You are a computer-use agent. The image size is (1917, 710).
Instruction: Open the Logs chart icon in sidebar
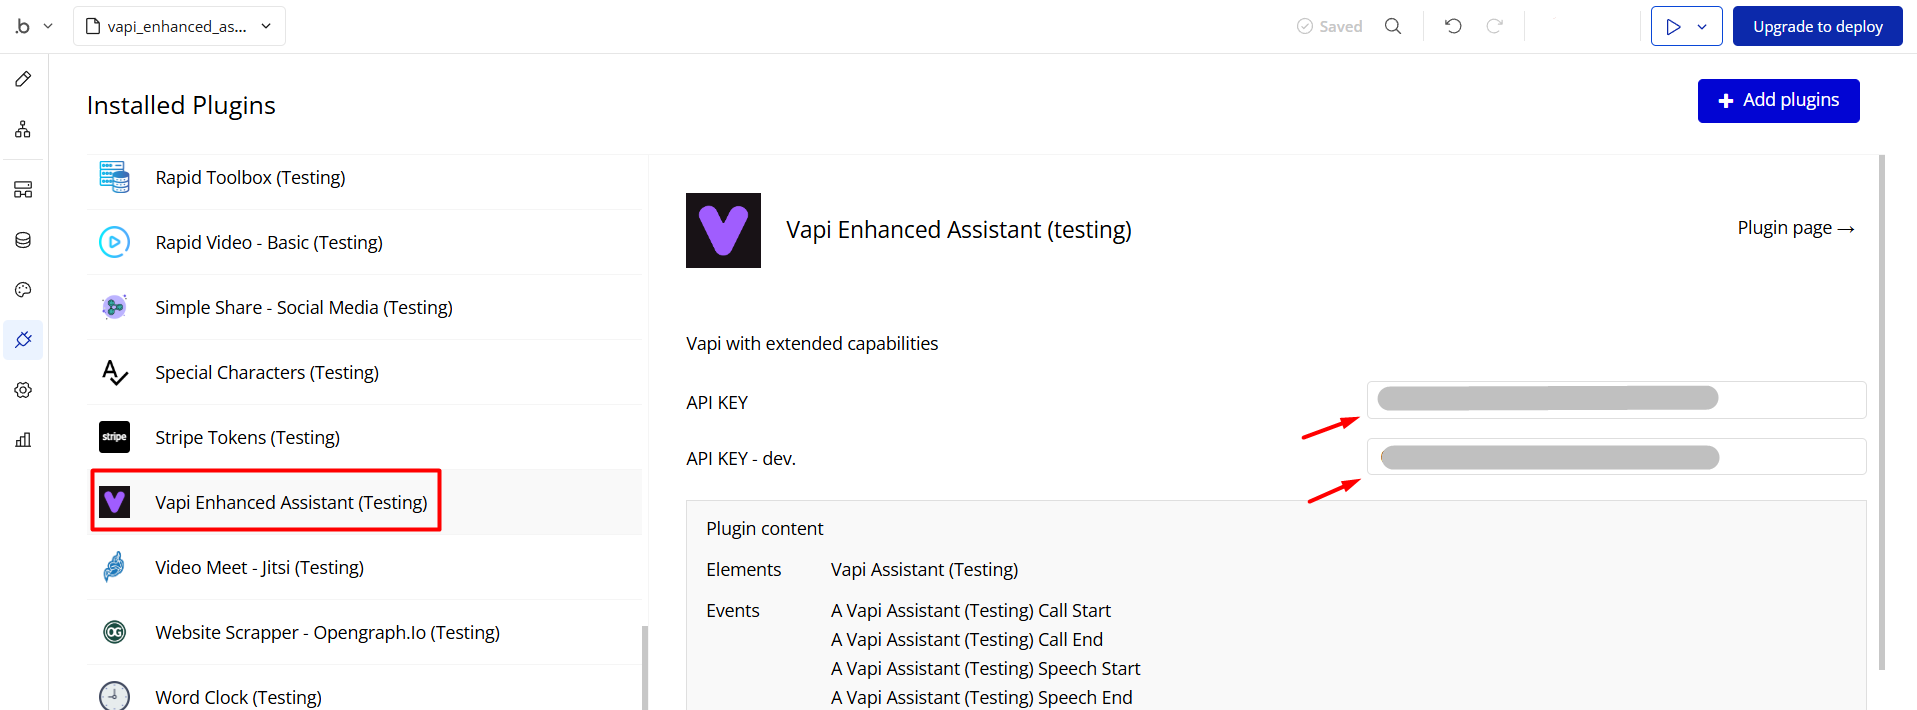[x=23, y=440]
